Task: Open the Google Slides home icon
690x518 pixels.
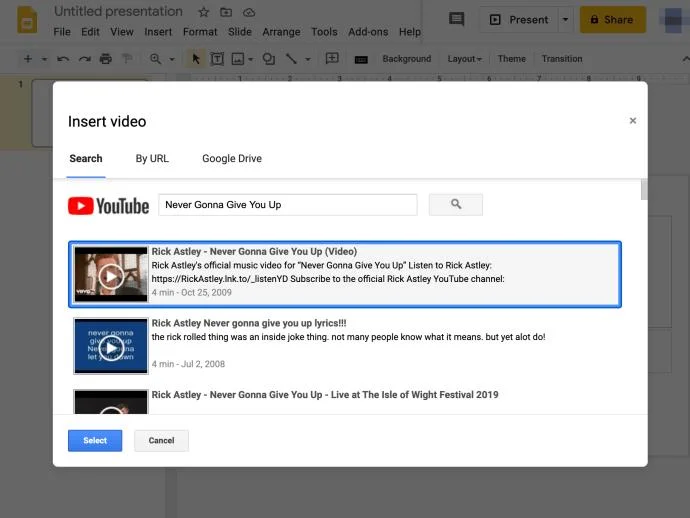Action: pos(27,20)
